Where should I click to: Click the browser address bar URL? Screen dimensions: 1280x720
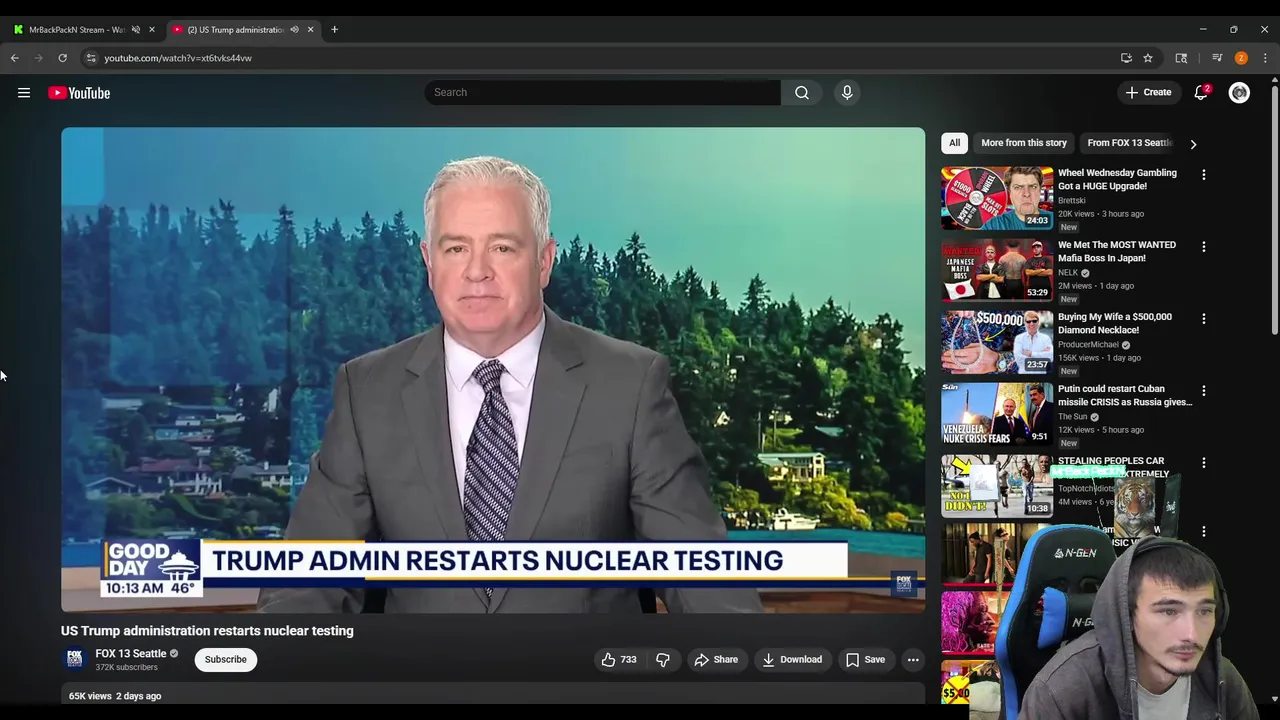178,58
